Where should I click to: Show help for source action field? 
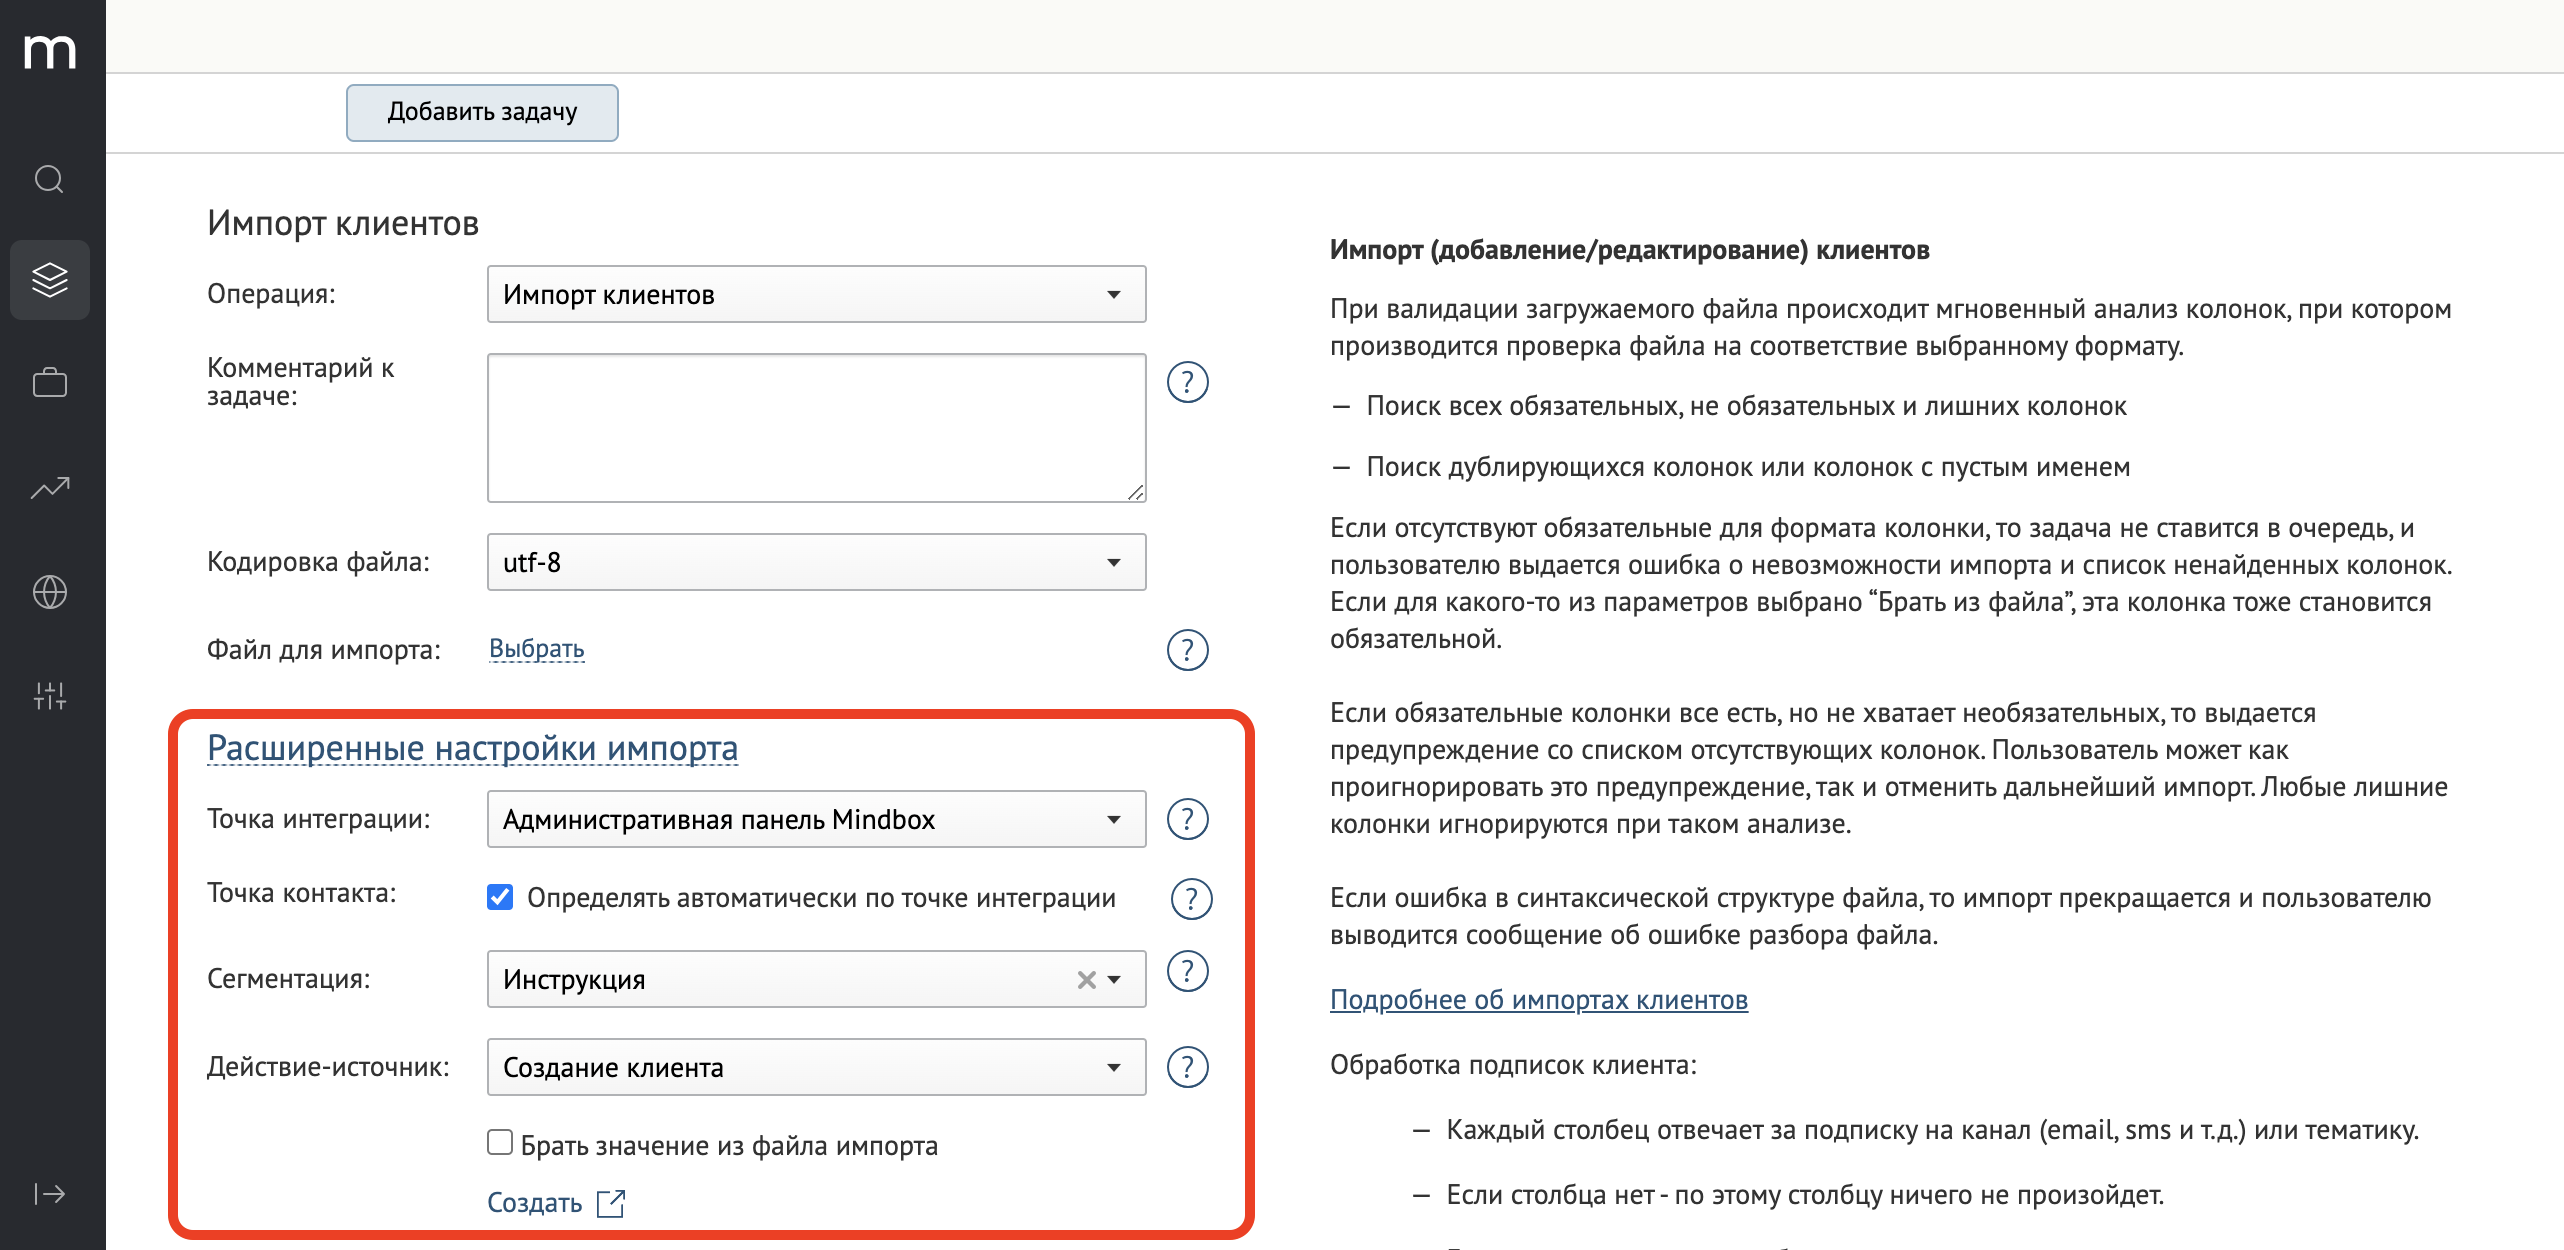[x=1188, y=1067]
